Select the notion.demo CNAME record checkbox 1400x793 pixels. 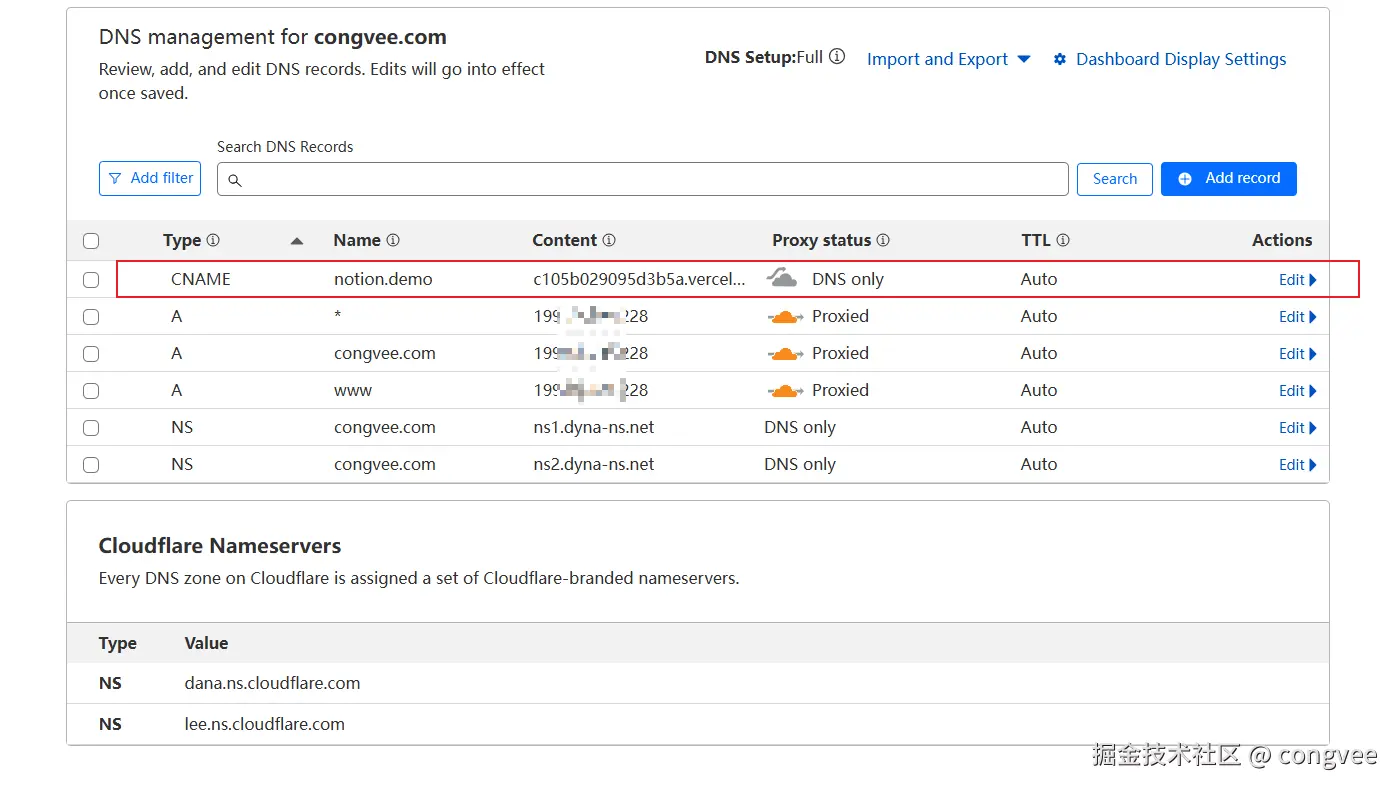(x=91, y=280)
